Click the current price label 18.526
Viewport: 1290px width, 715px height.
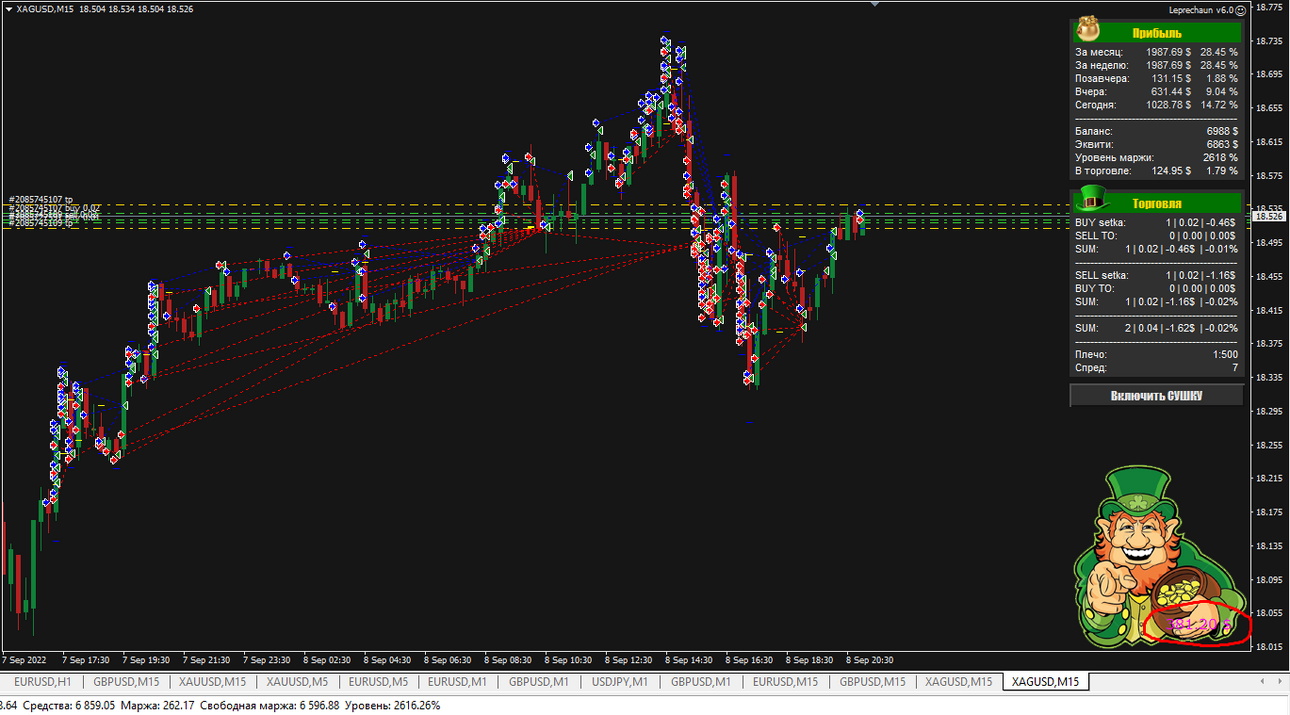coord(1269,216)
